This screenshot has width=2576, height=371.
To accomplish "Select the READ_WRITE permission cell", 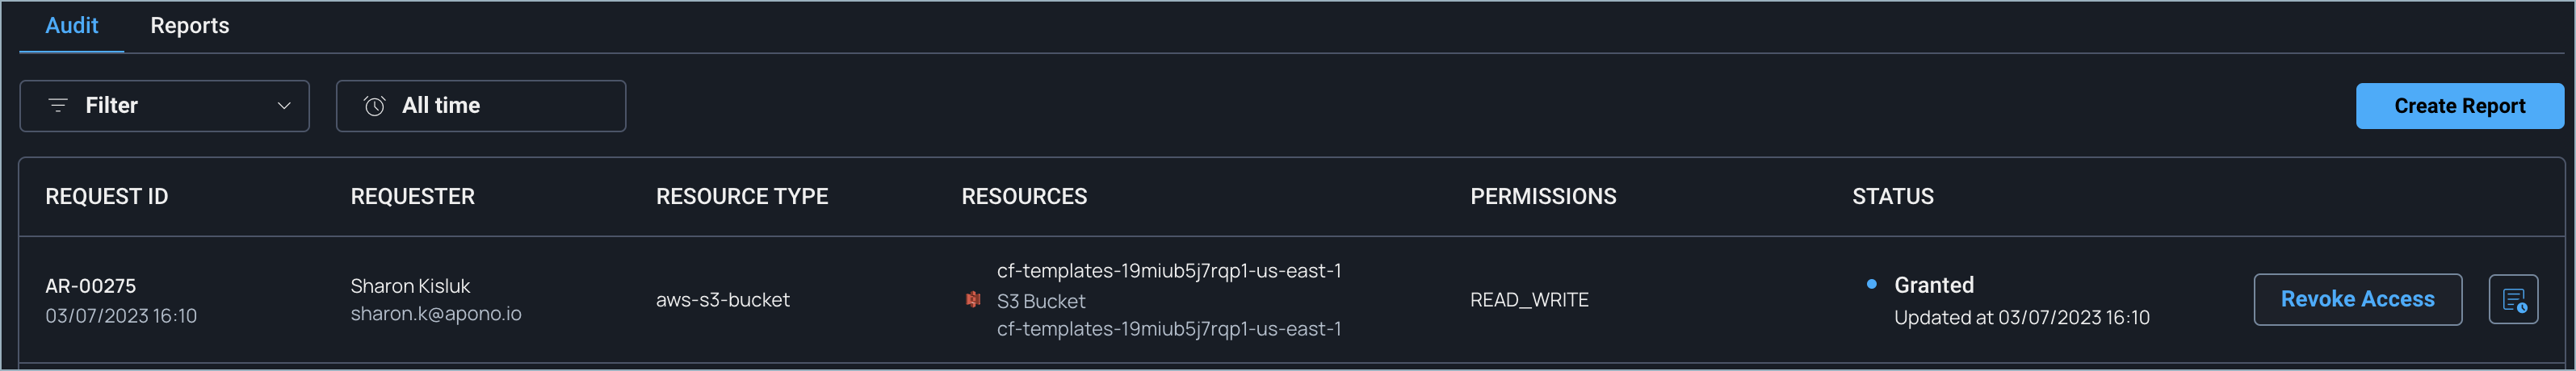I will click(x=1528, y=300).
